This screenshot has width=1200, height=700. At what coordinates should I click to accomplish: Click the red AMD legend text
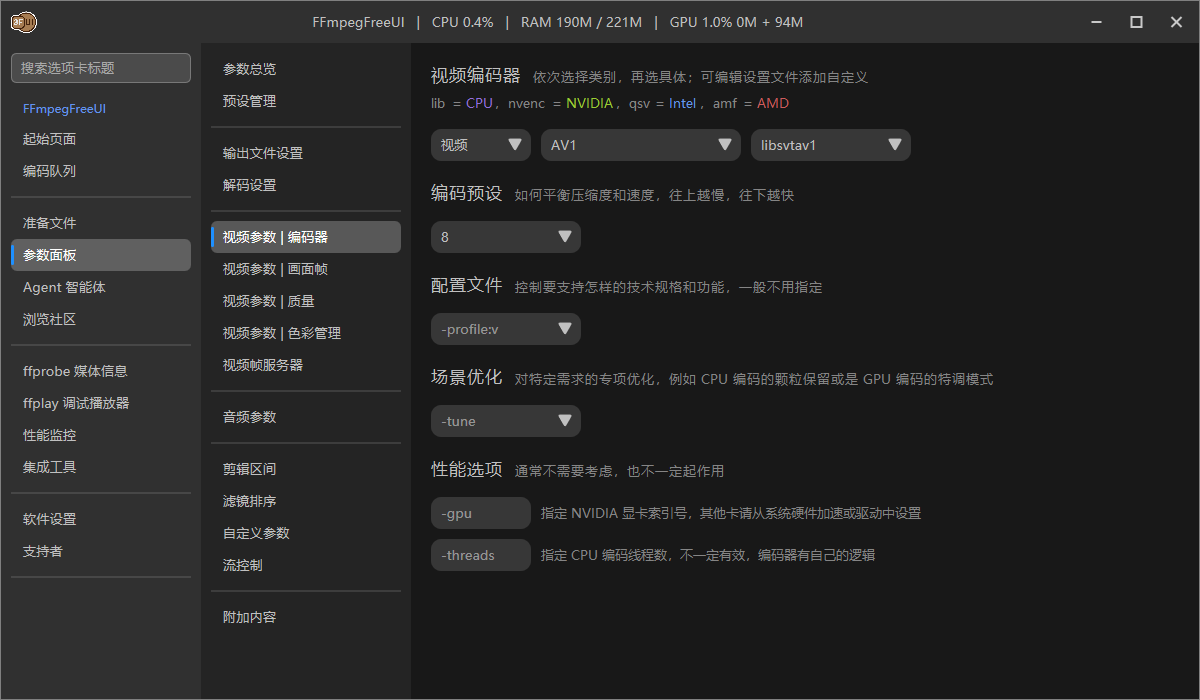pos(773,103)
